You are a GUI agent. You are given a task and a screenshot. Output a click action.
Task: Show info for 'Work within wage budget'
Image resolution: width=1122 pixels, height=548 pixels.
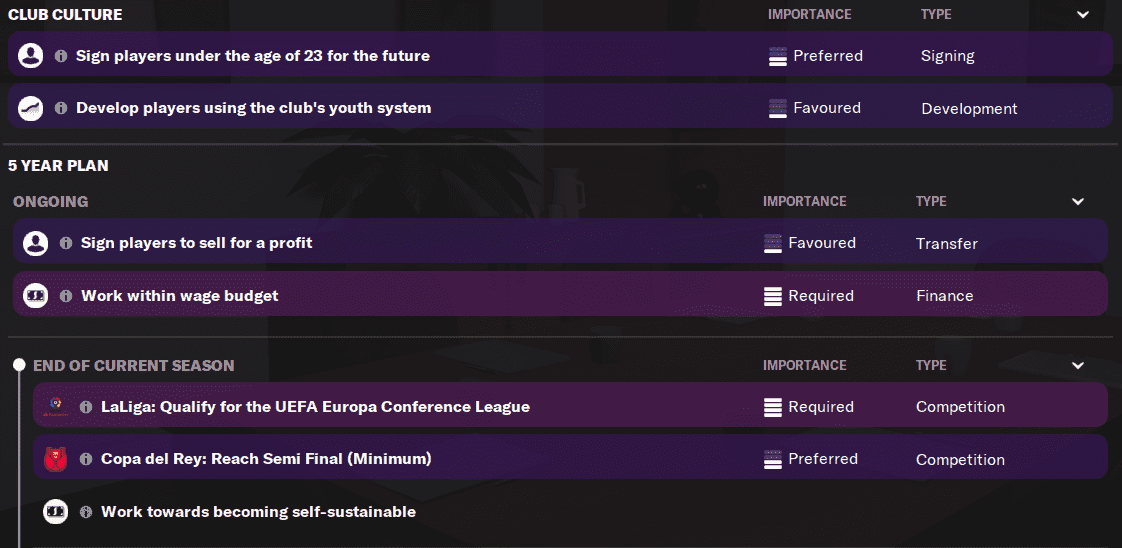[66, 296]
